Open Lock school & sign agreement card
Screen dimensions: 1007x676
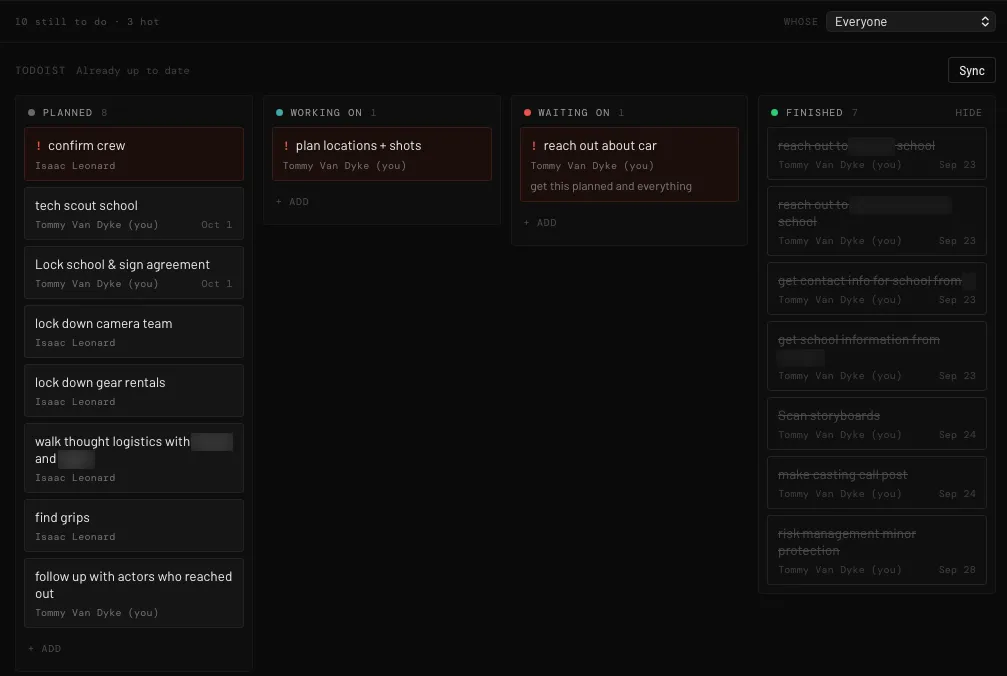(x=134, y=273)
